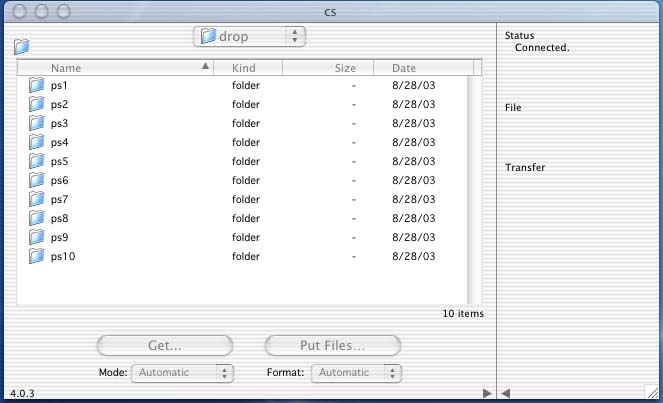Open the drop directory popup menu

(x=249, y=37)
